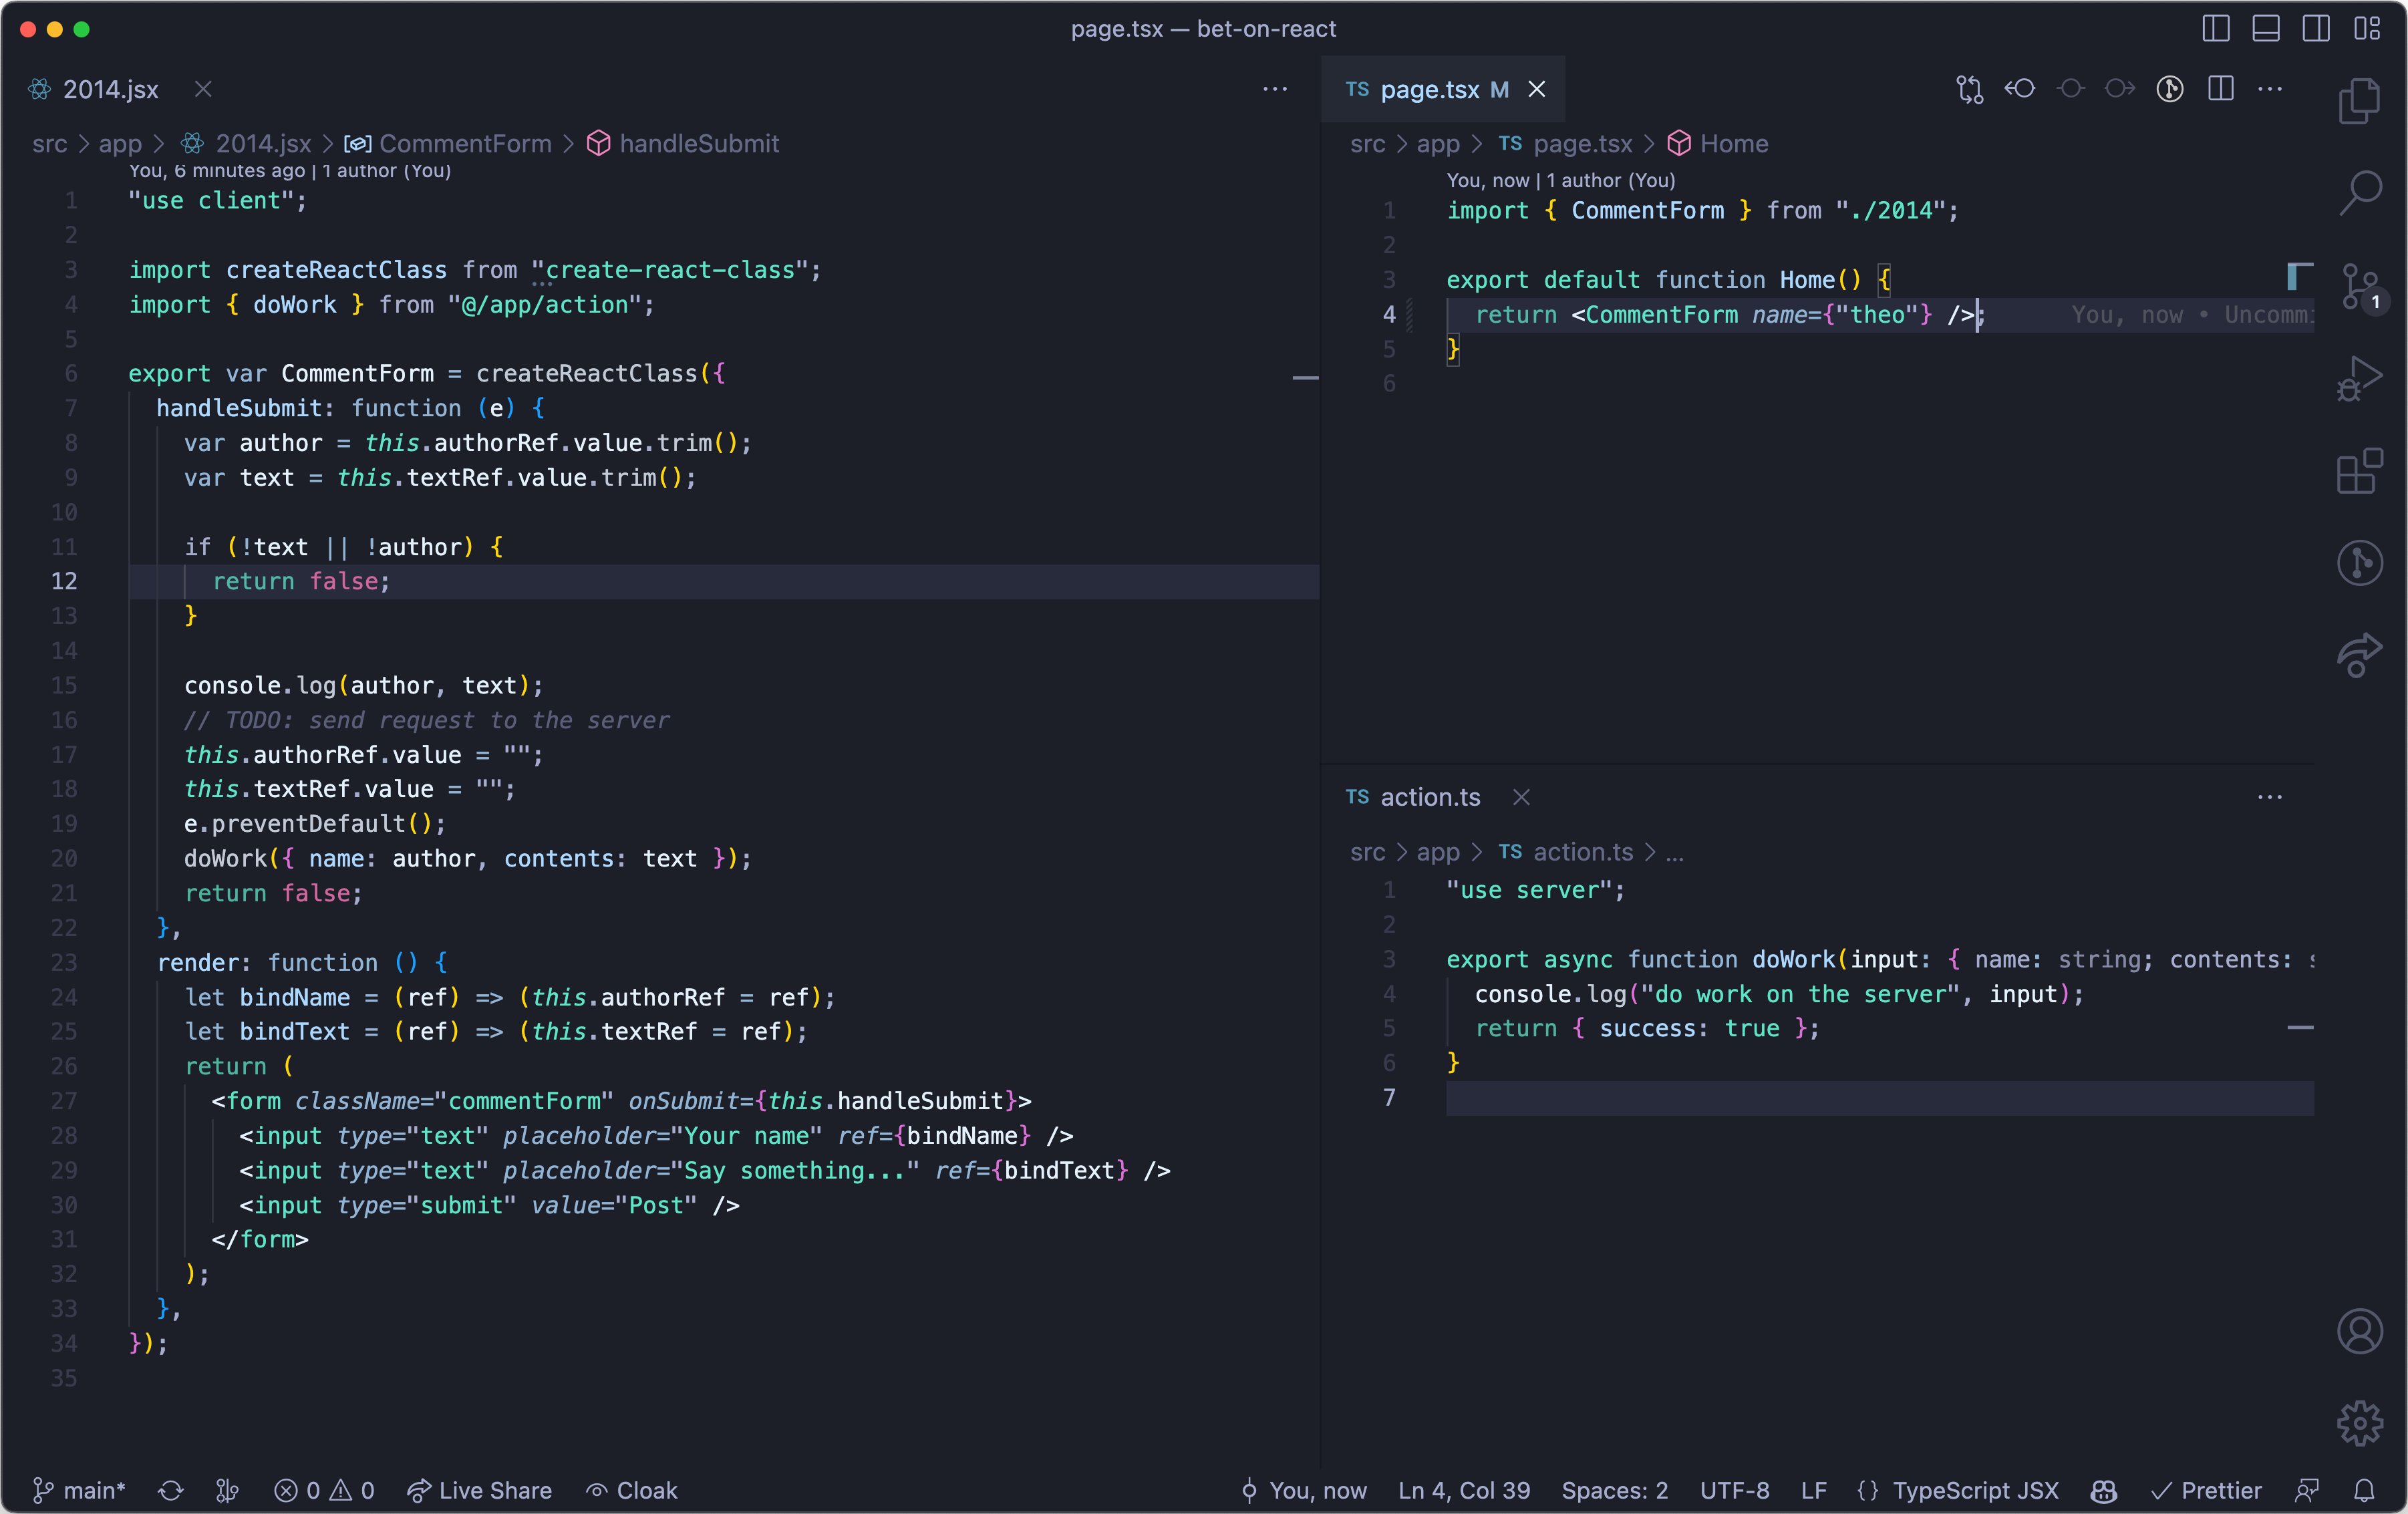Click next change circle-arrow icon in toolbar
This screenshot has width=2408, height=1514.
tap(2120, 89)
